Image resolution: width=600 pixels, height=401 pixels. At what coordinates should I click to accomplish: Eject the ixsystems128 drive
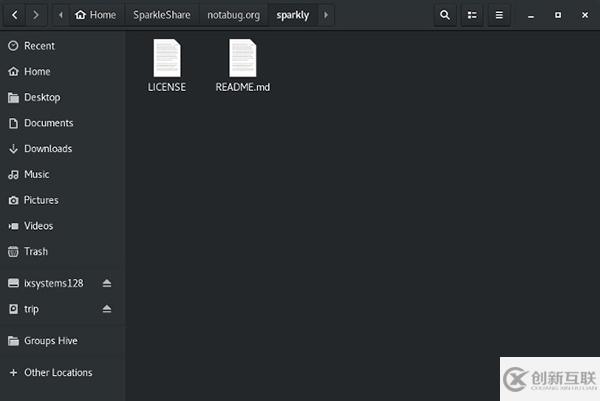coord(107,283)
